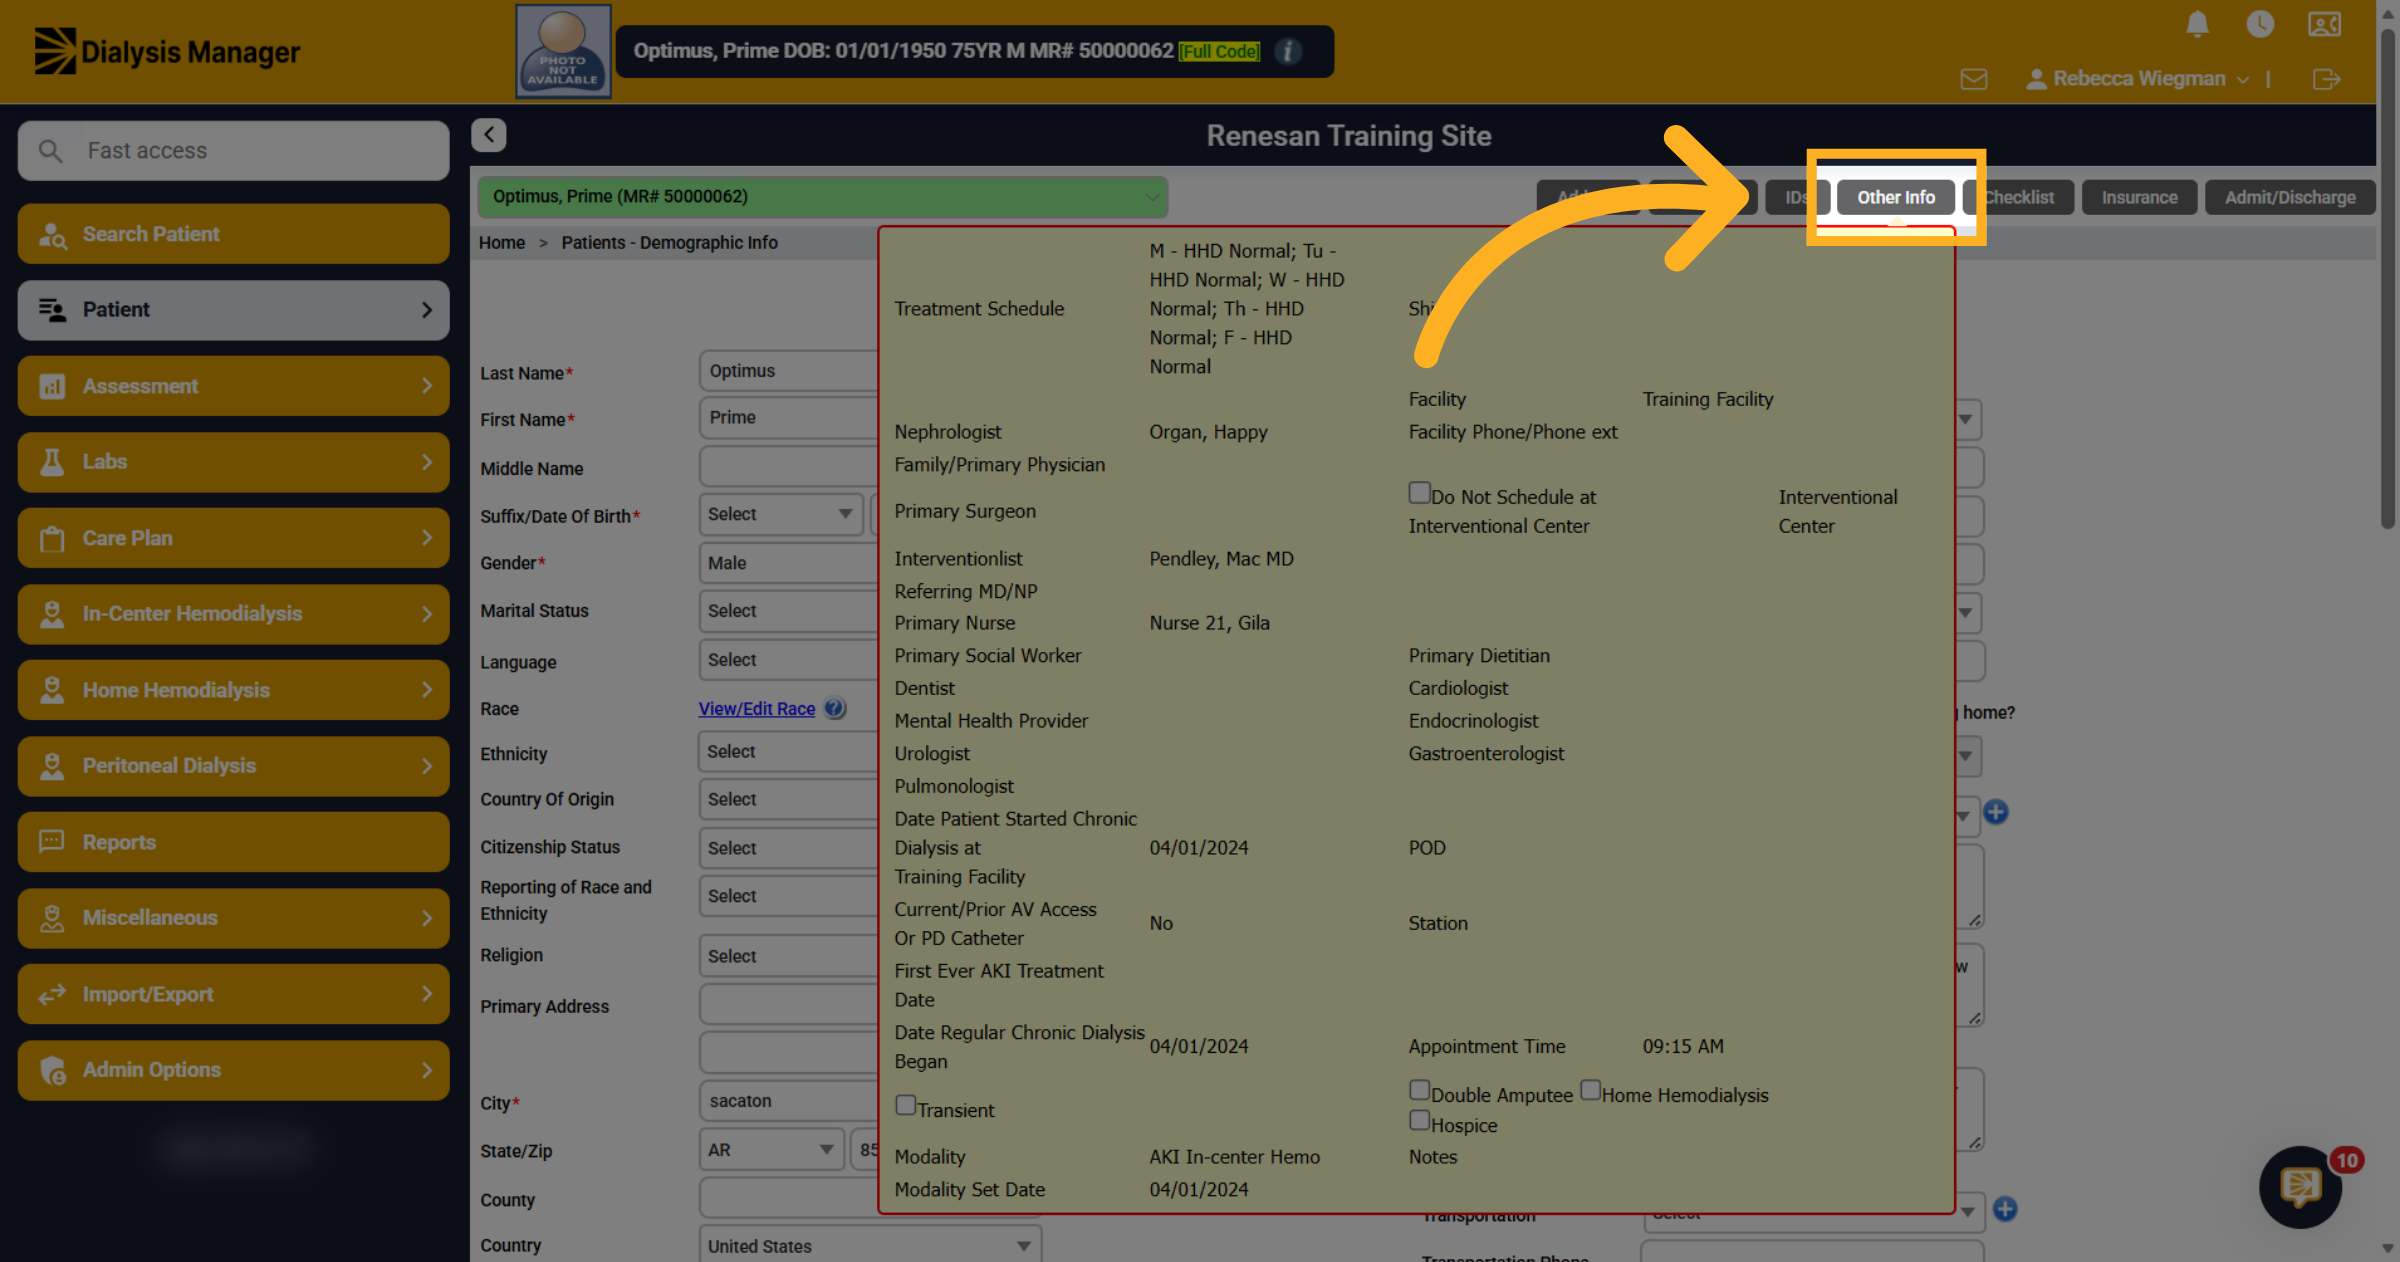The image size is (2400, 1262).
Task: Open the Admit/Discharge tab
Action: 2289,198
